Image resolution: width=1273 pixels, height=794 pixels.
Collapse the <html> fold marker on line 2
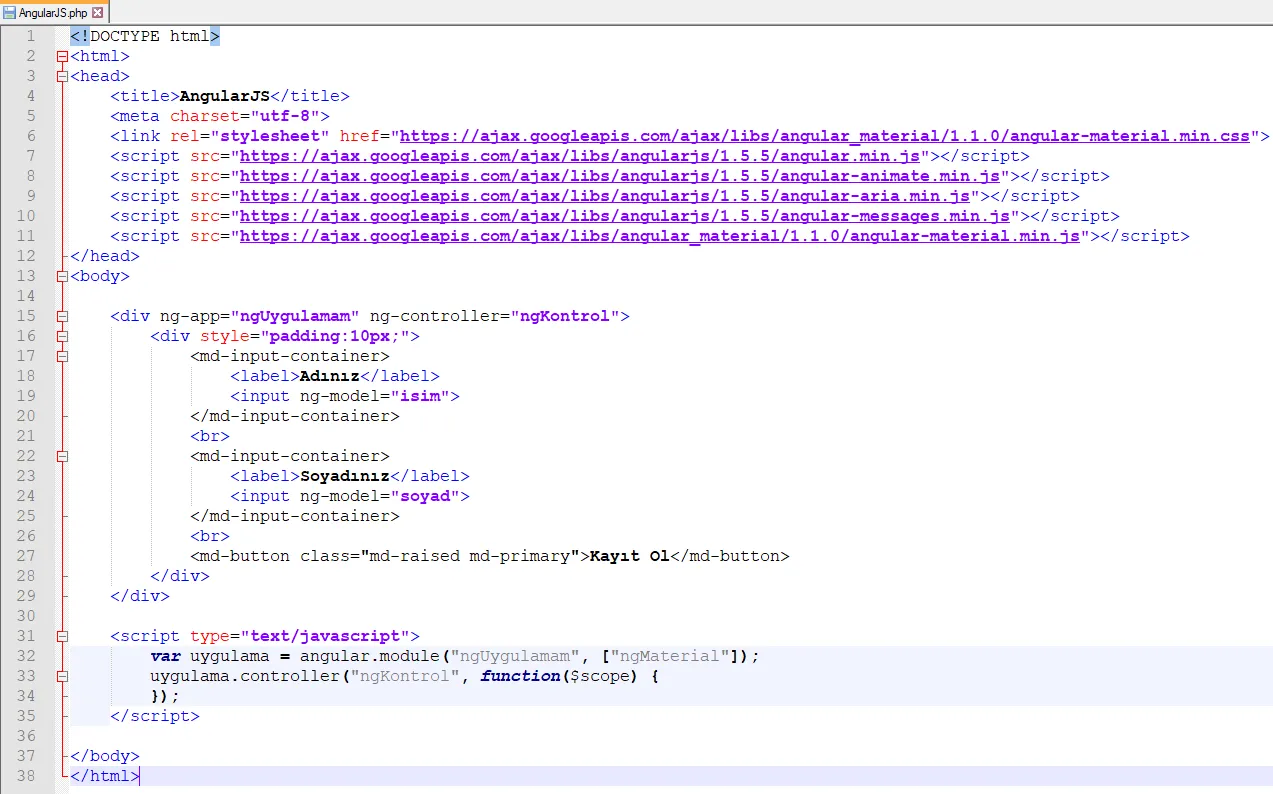[62, 56]
